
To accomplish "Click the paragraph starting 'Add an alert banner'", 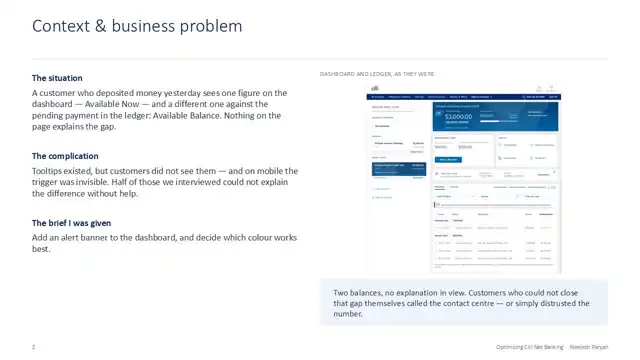I will (x=164, y=243).
